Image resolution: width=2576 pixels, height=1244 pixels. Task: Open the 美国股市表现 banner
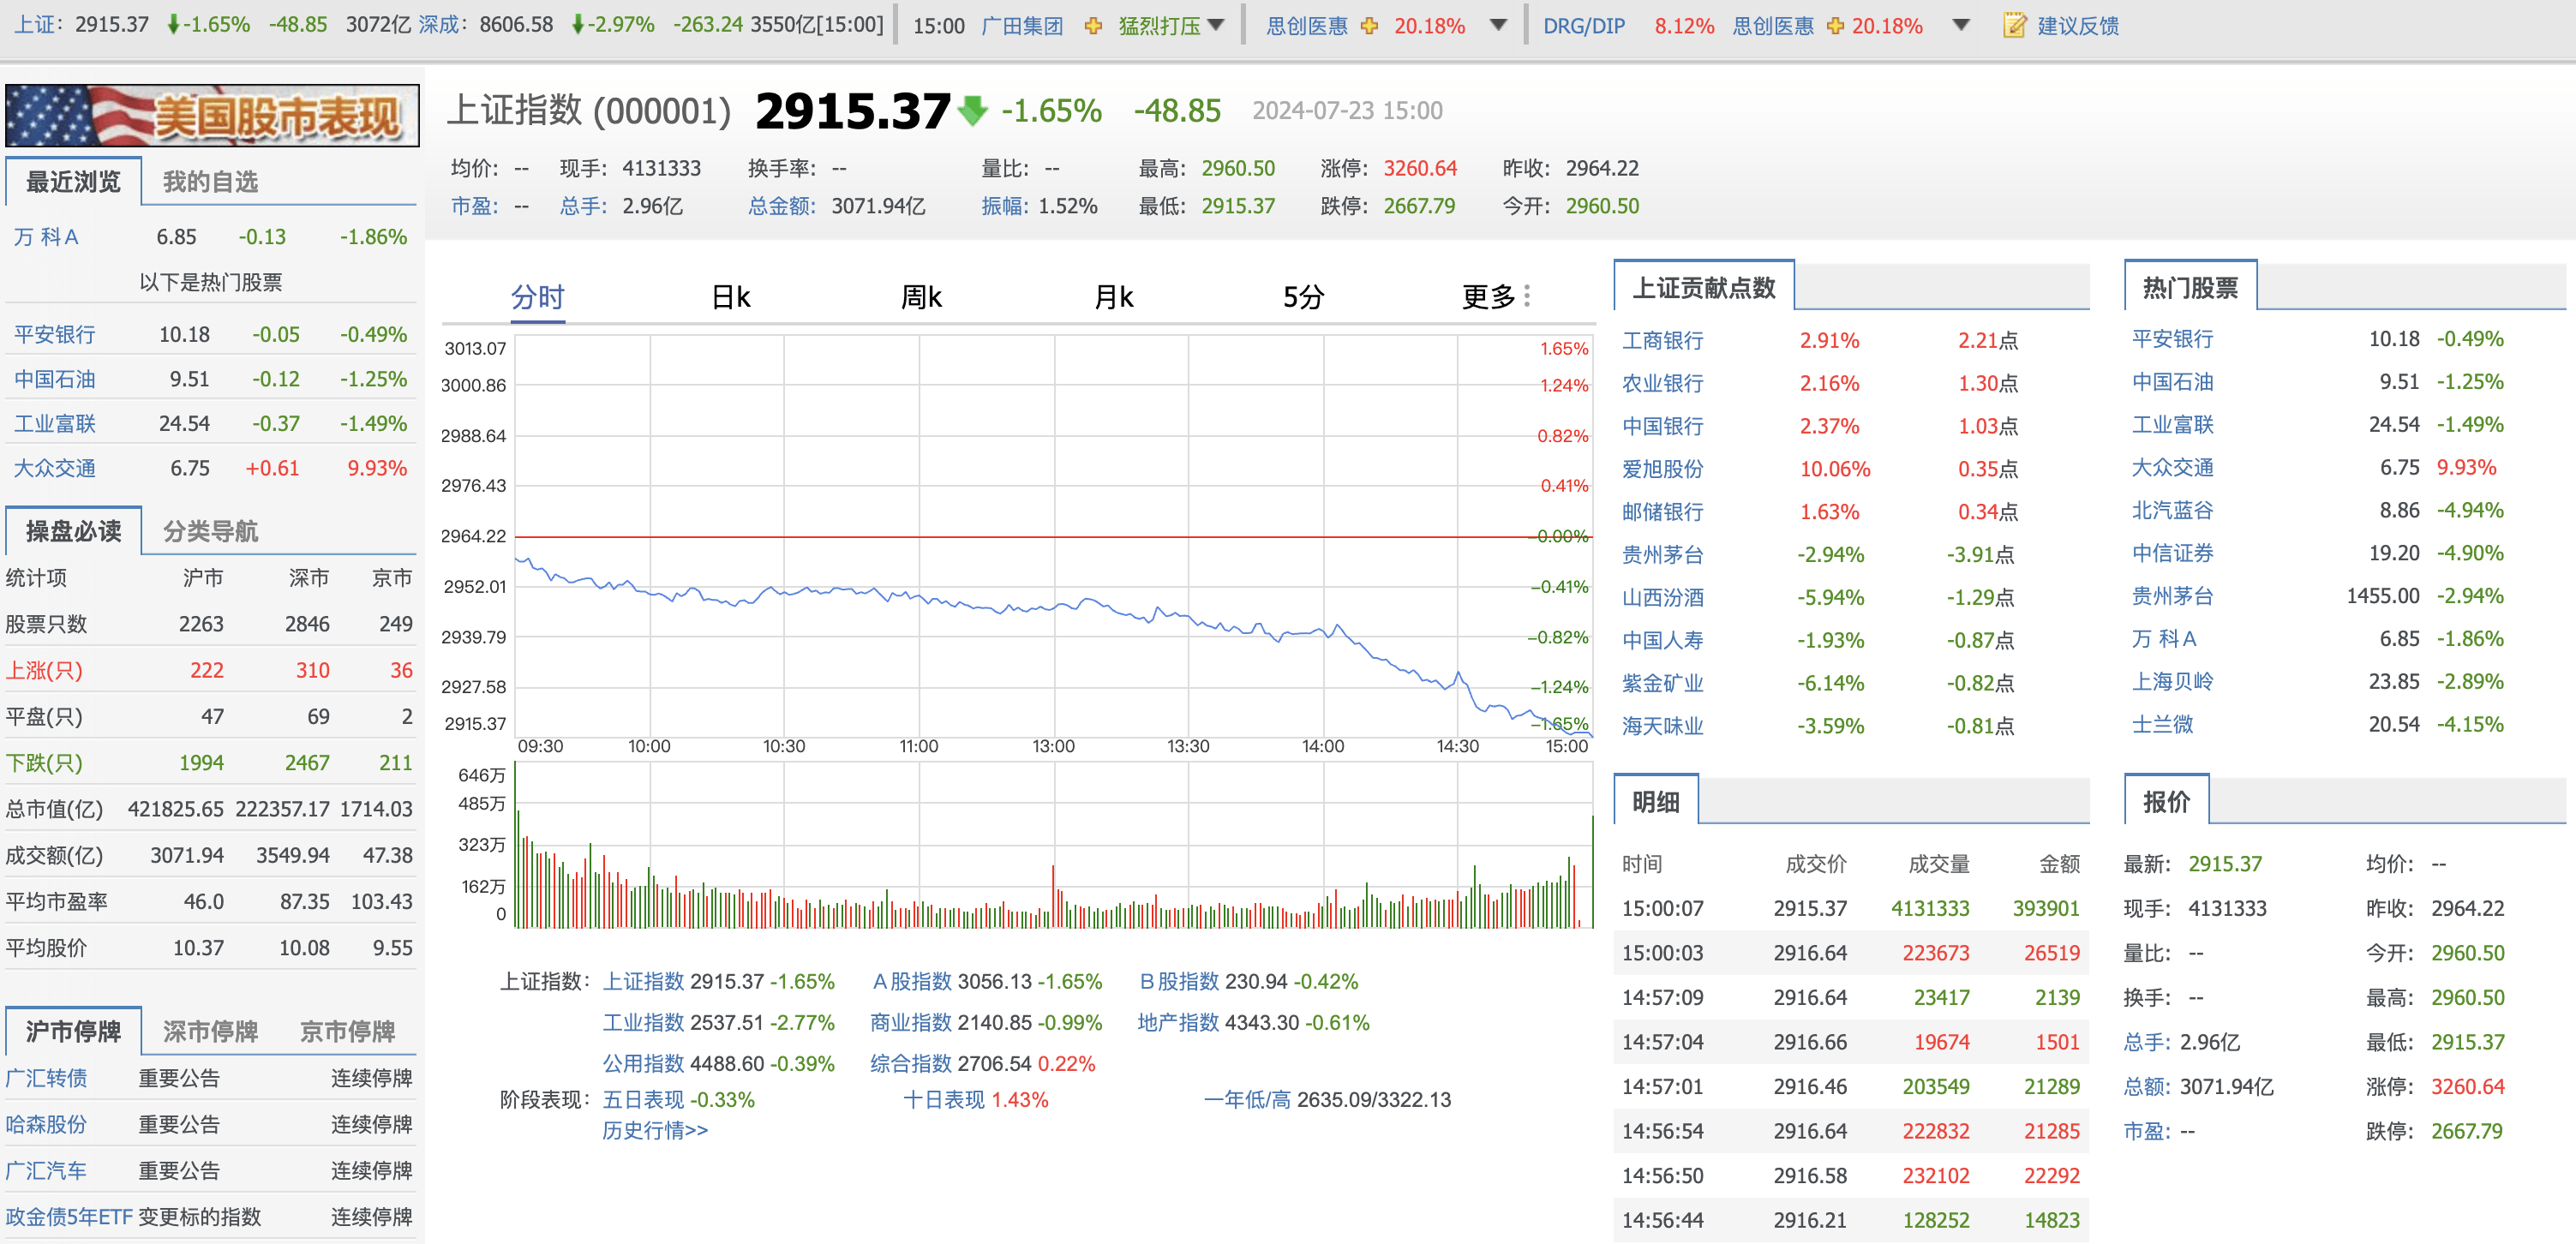coord(212,116)
